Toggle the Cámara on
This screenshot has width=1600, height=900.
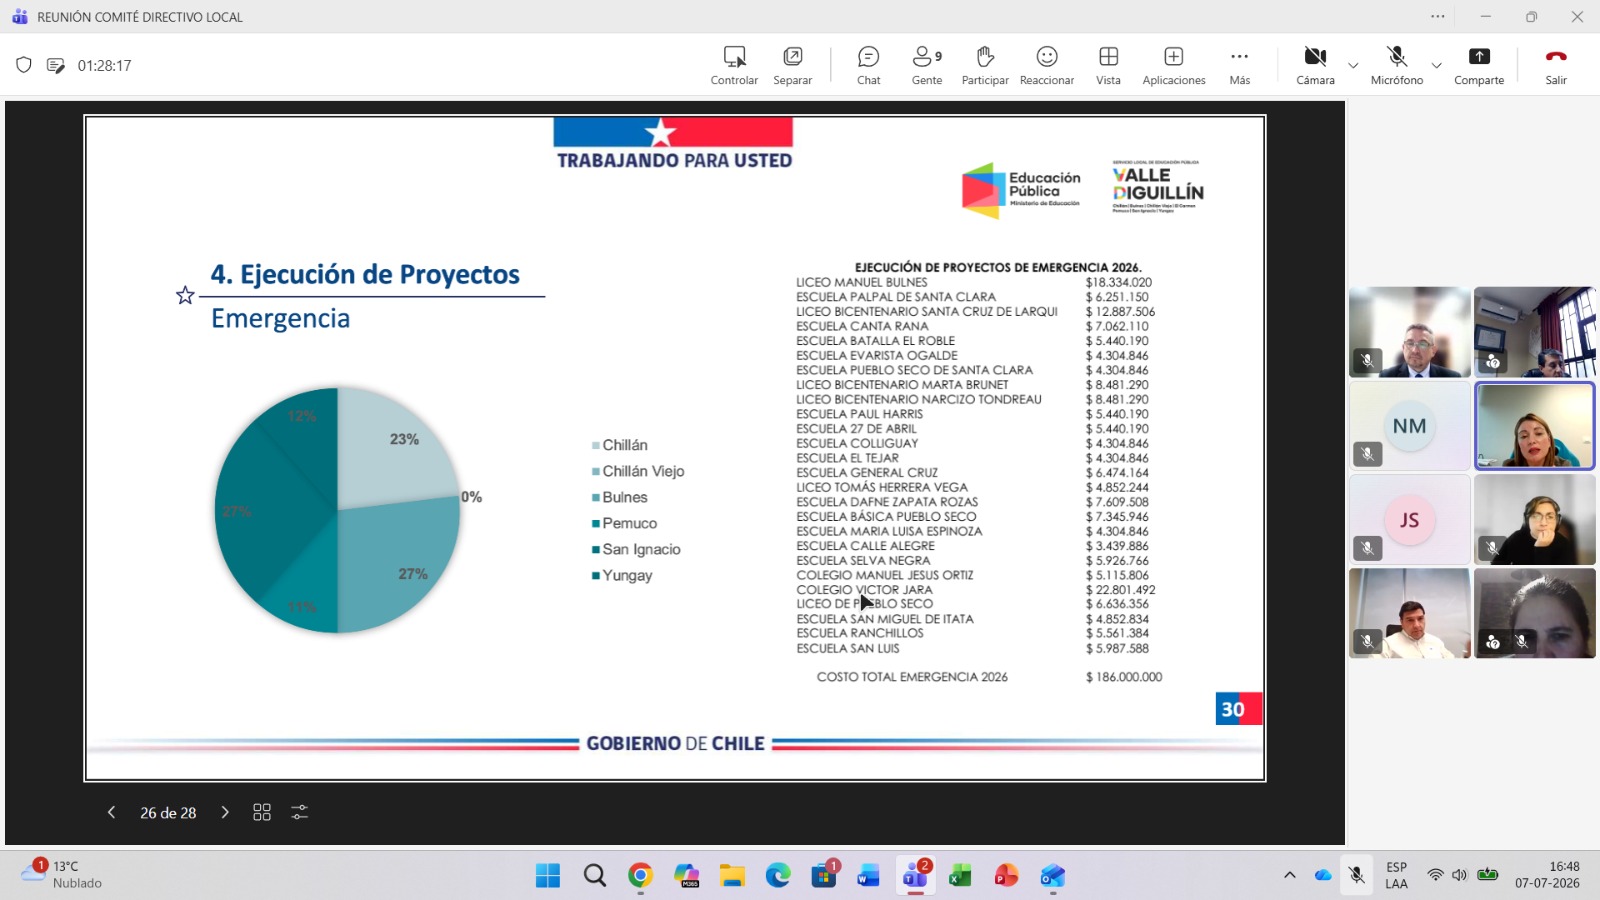[1315, 65]
